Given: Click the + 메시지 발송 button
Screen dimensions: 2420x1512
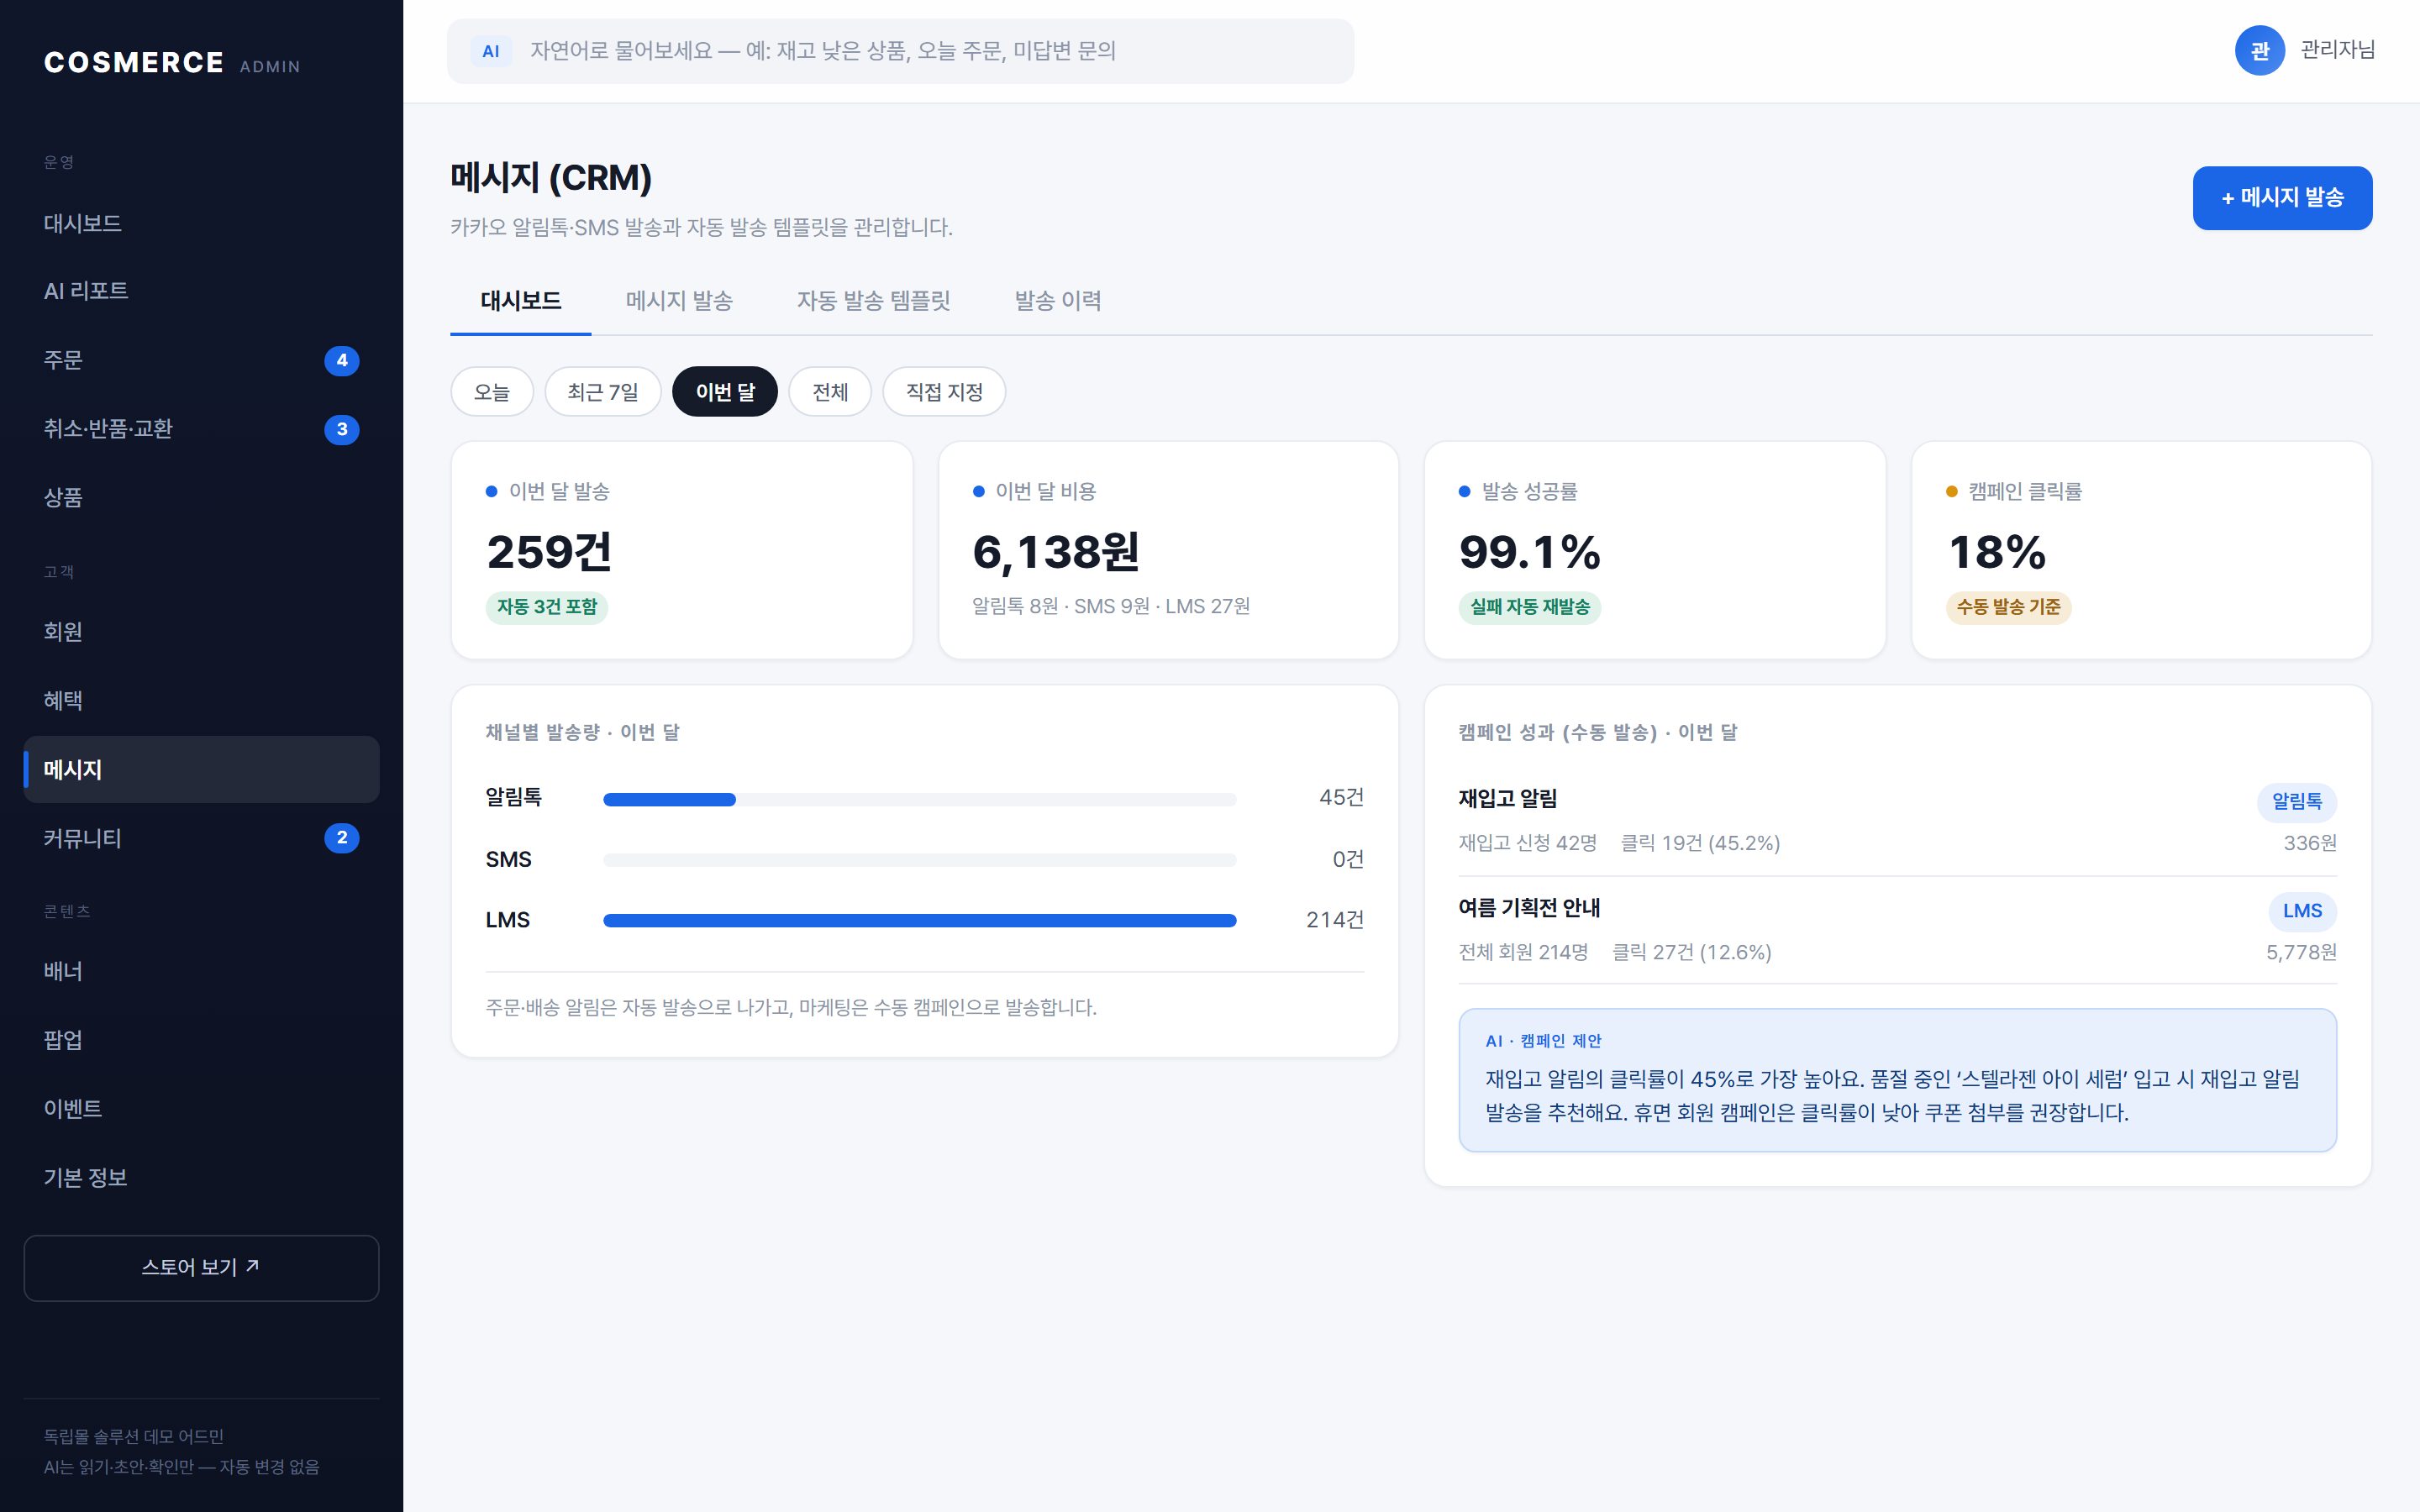Looking at the screenshot, I should 2282,198.
